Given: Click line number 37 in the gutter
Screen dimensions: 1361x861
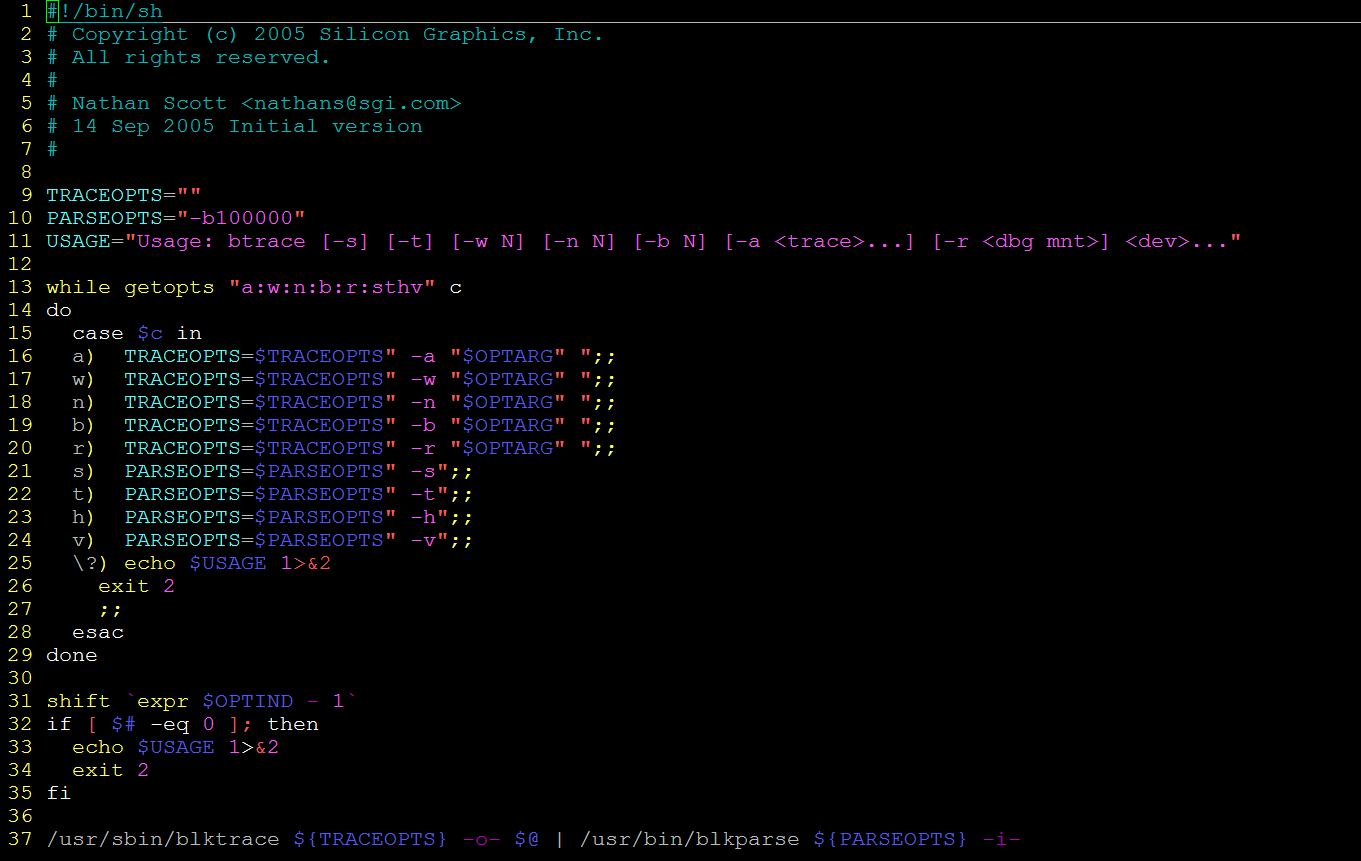Looking at the screenshot, I should point(20,839).
